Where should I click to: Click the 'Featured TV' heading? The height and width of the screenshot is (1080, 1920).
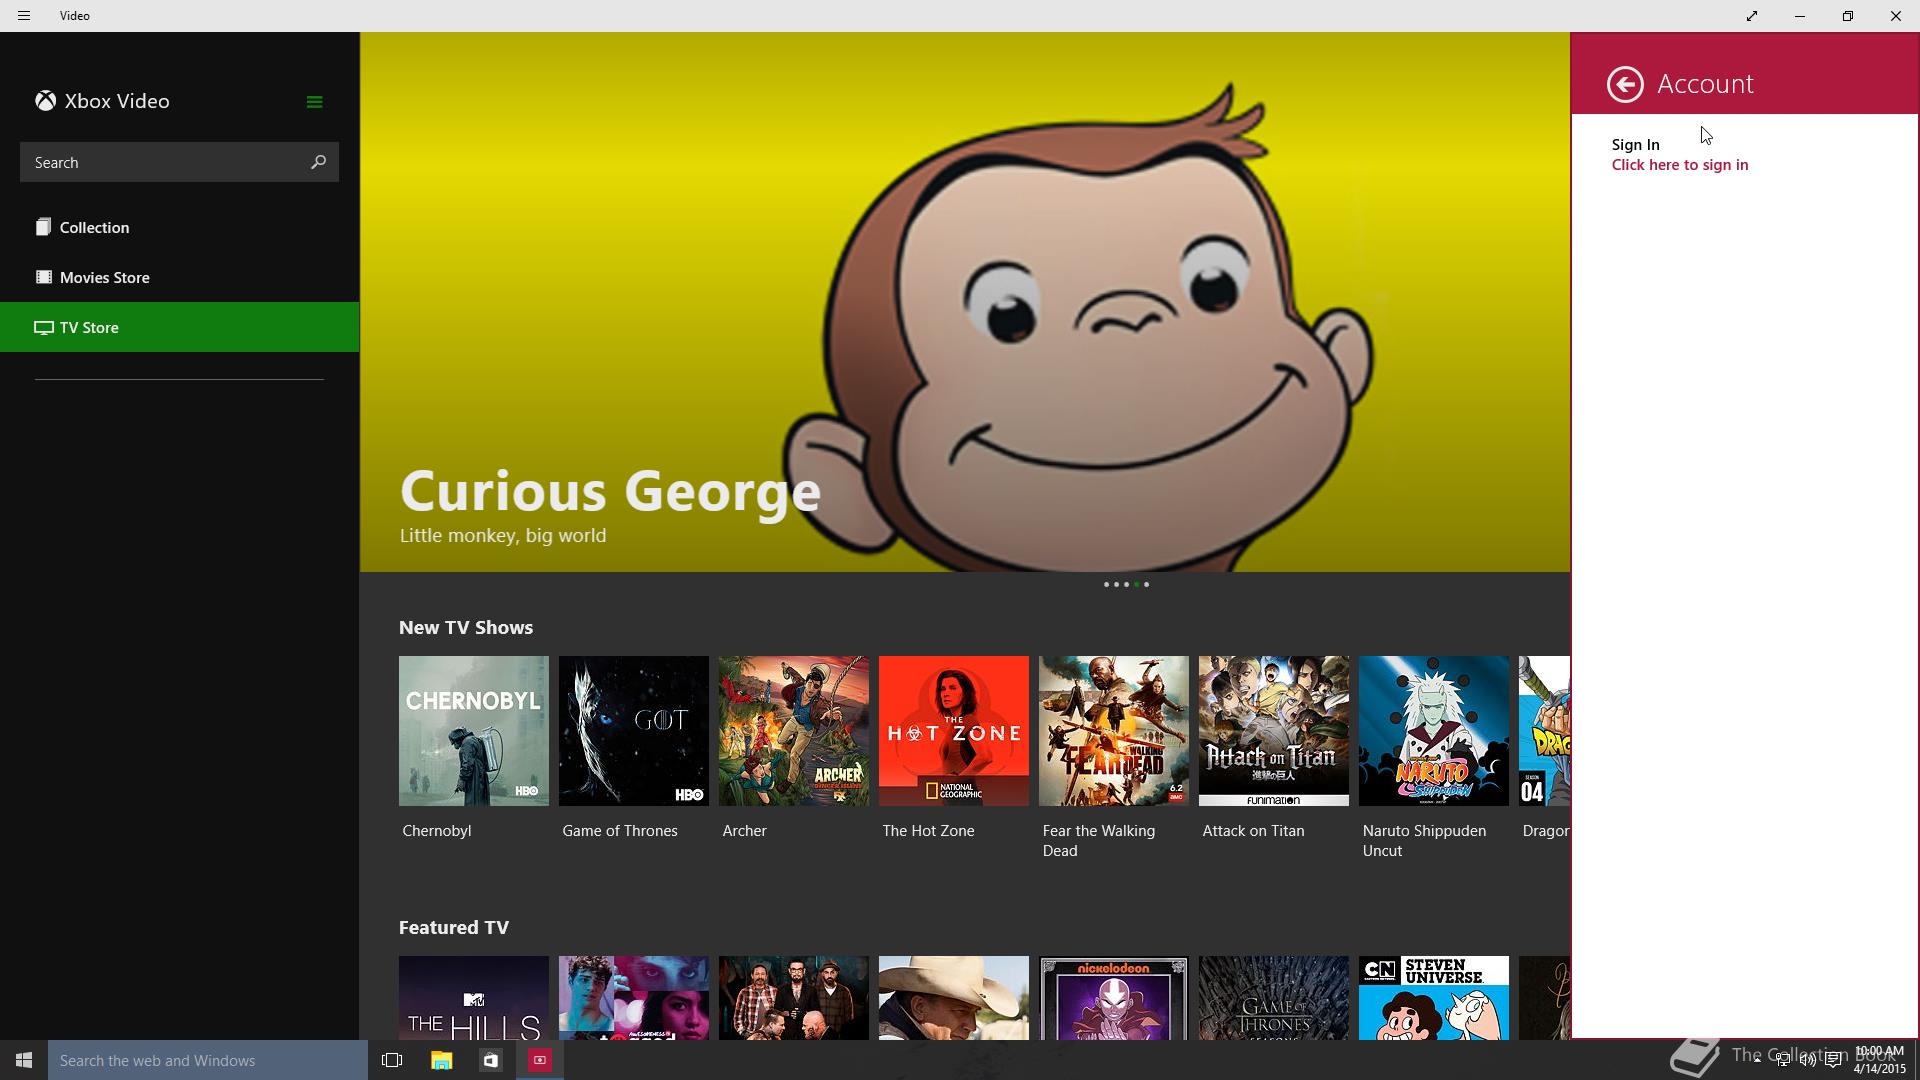tap(454, 928)
